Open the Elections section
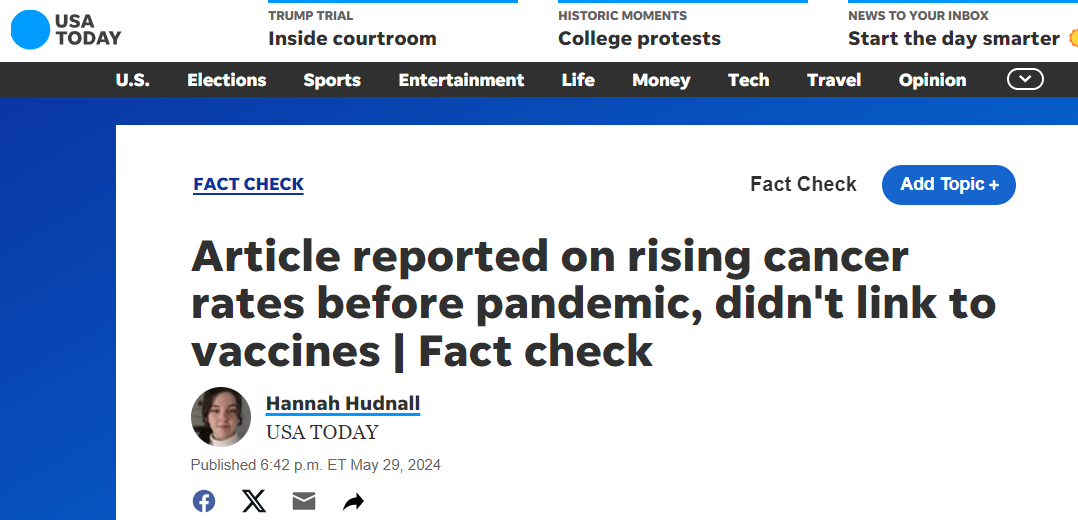The image size is (1078, 520). [x=226, y=80]
